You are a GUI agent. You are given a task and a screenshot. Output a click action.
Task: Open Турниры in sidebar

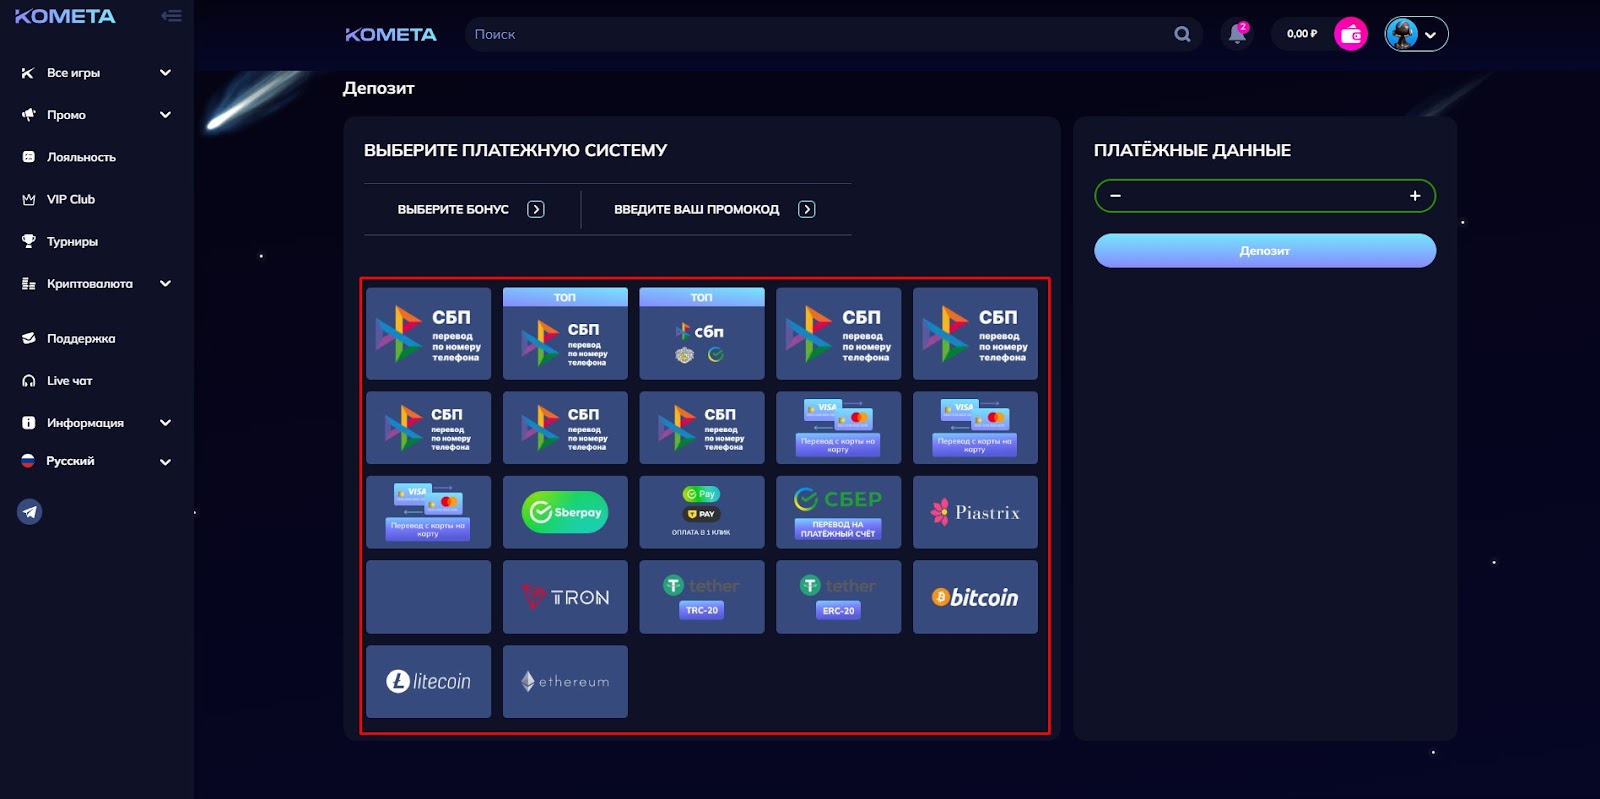[x=72, y=242]
